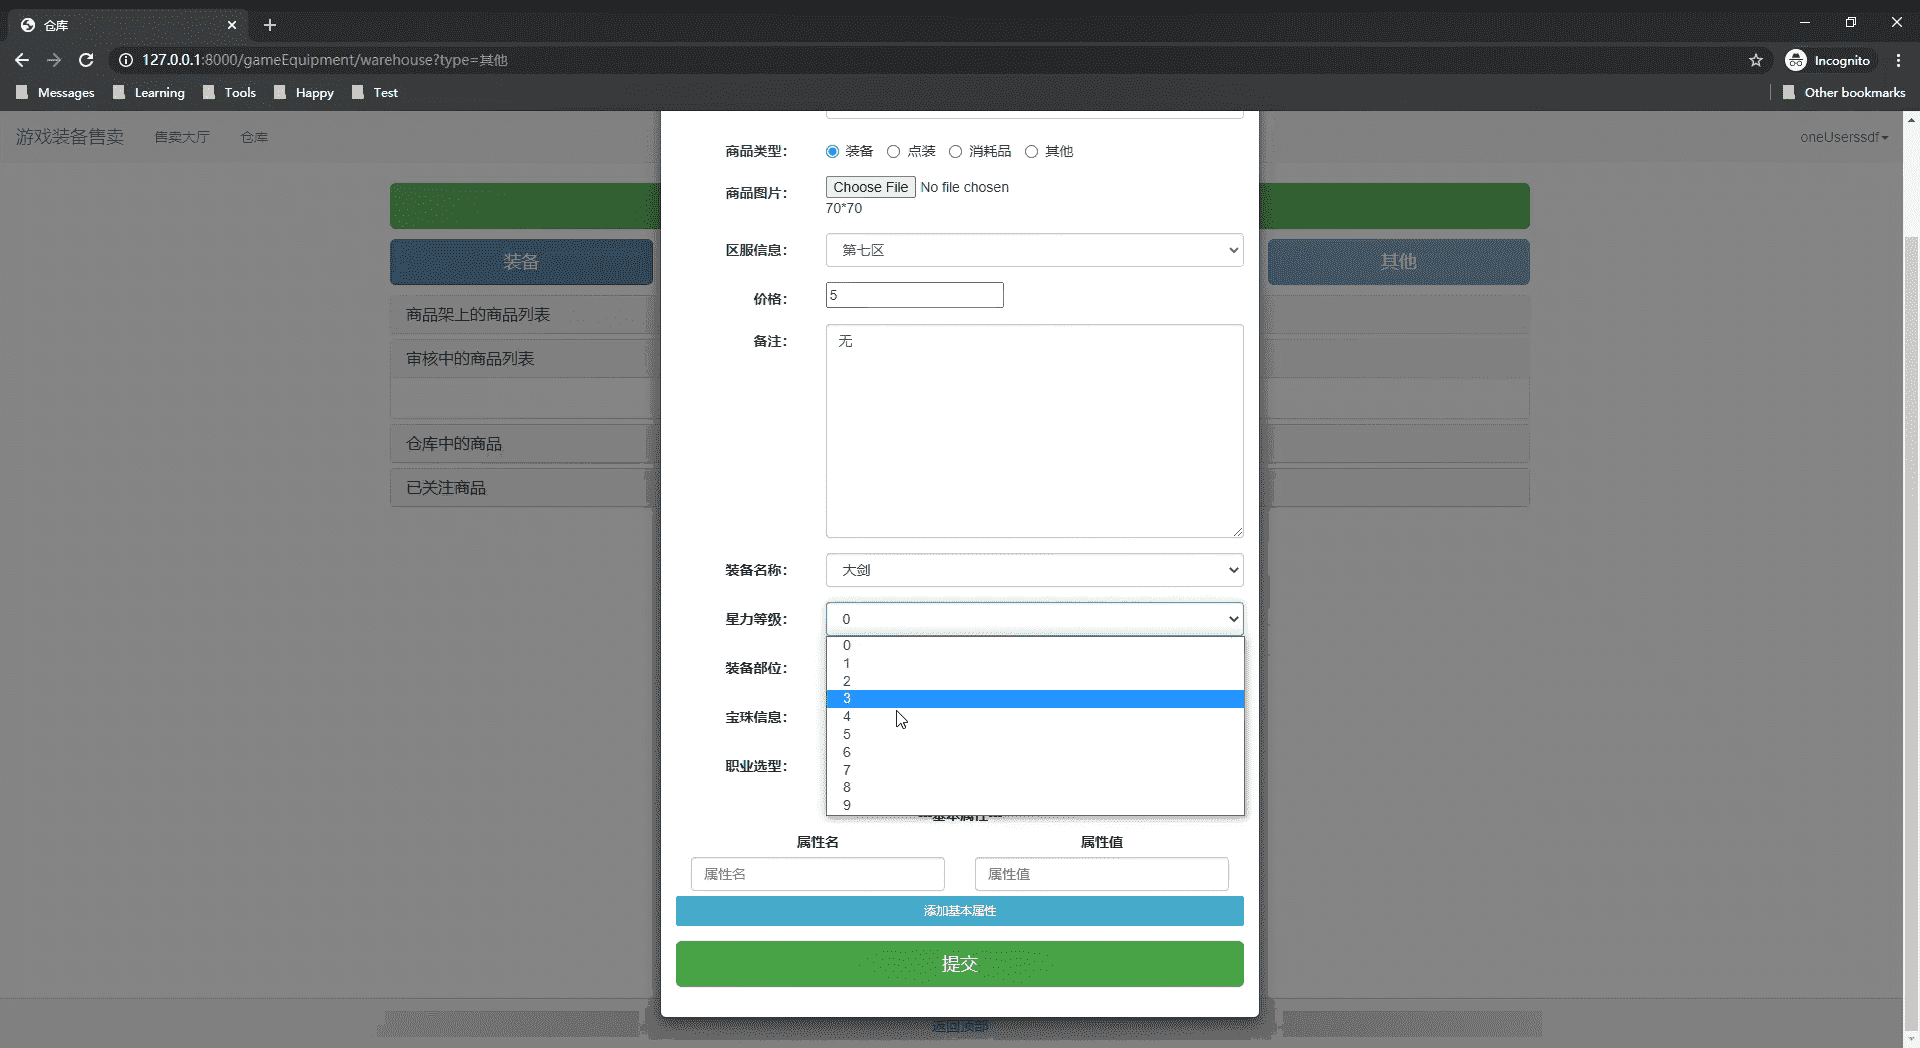Image resolution: width=1920 pixels, height=1048 pixels.
Task: Choose option 0 in star level list
Action: [1035, 646]
